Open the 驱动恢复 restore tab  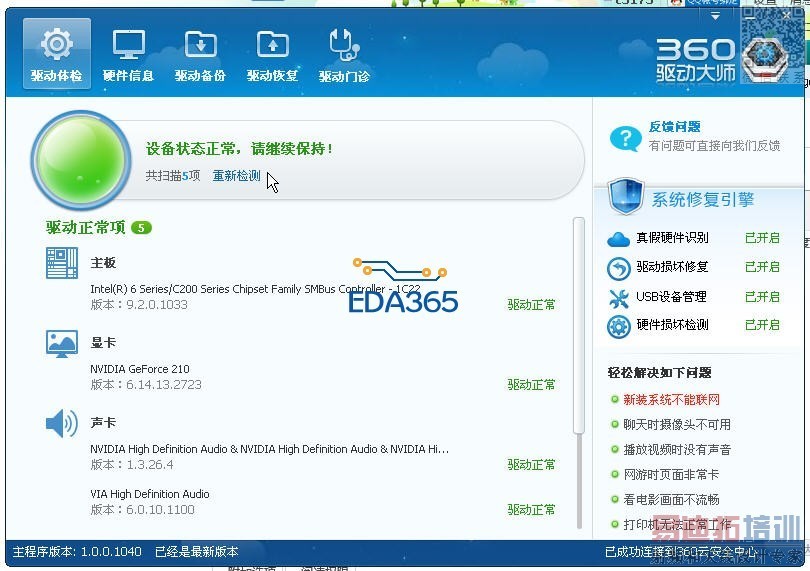[272, 55]
